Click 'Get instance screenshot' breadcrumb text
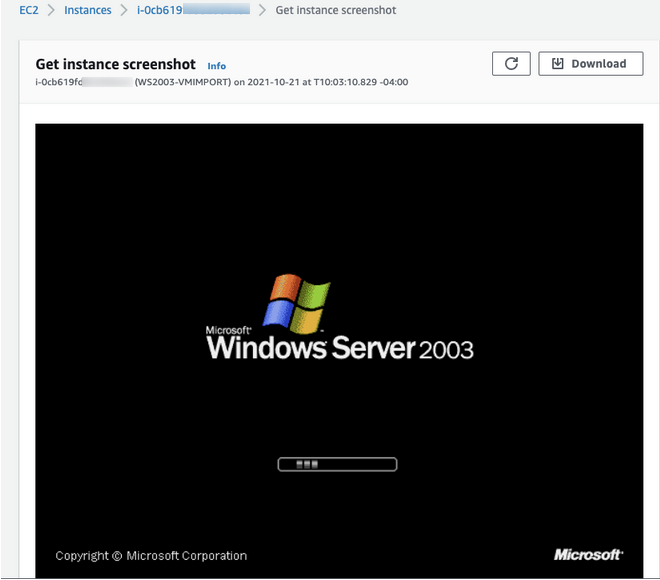The image size is (660, 580). click(335, 10)
